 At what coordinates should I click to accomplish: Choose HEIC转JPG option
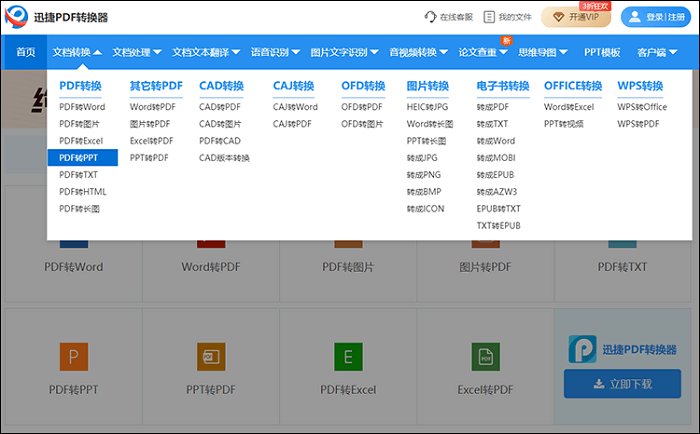pos(428,107)
